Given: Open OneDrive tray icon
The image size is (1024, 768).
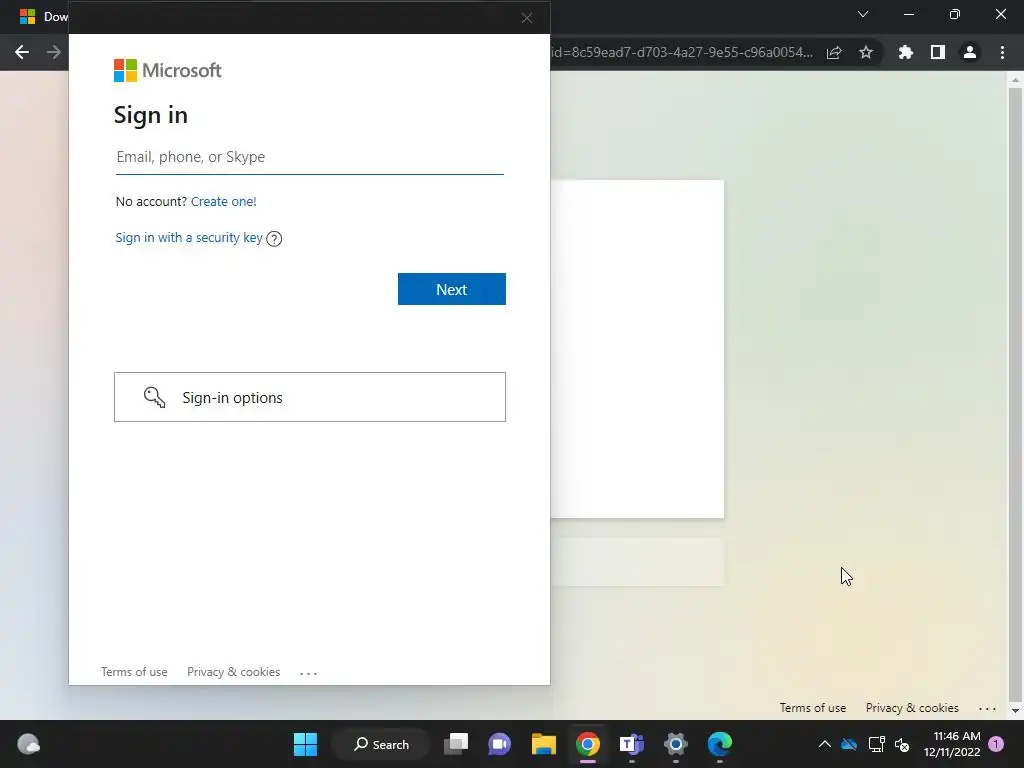Looking at the screenshot, I should coord(849,744).
